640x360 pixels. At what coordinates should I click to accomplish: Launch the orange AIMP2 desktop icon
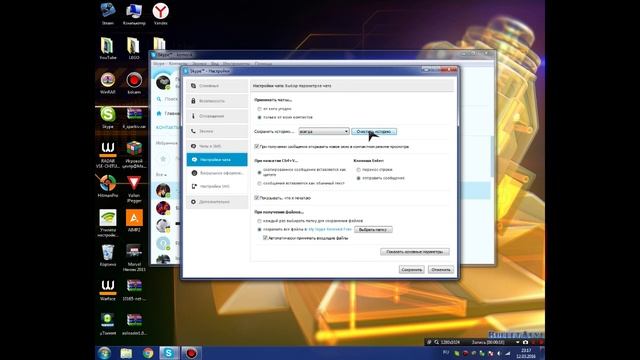click(134, 220)
